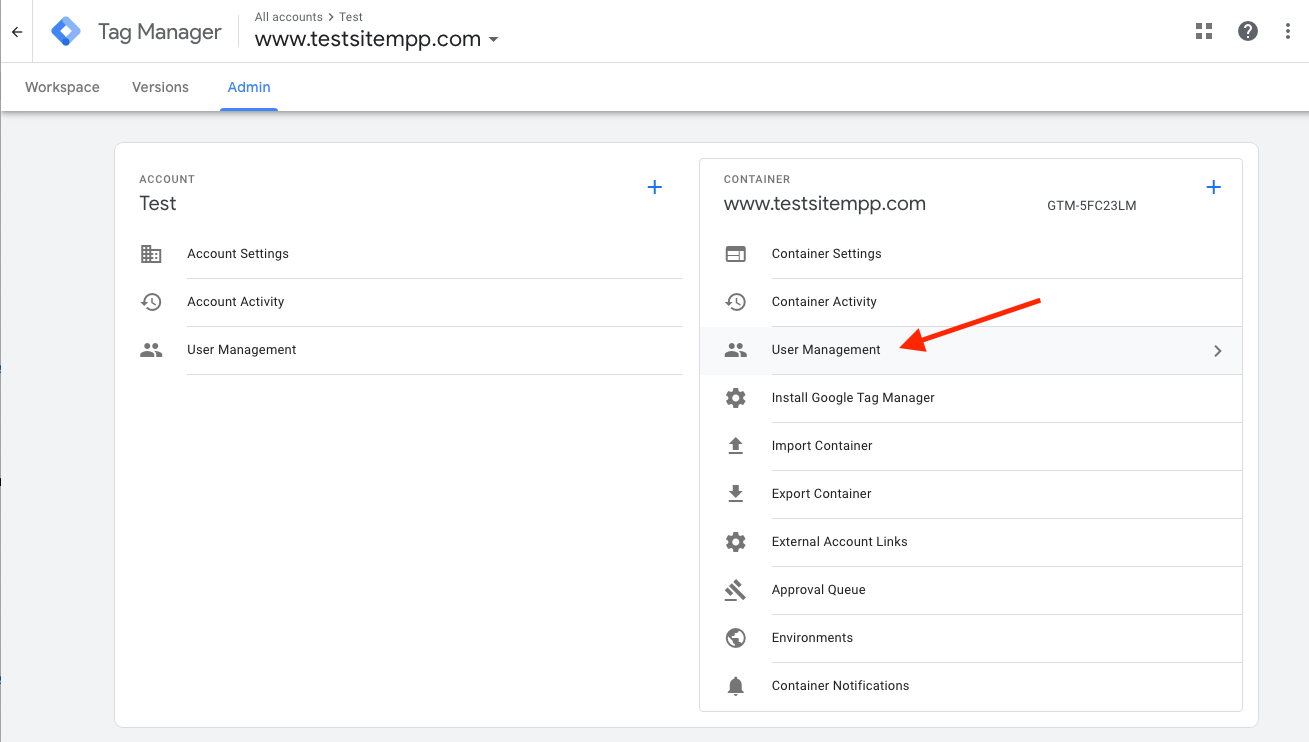Click the Approval Queue gavel icon
This screenshot has height=742, width=1309.
[736, 590]
